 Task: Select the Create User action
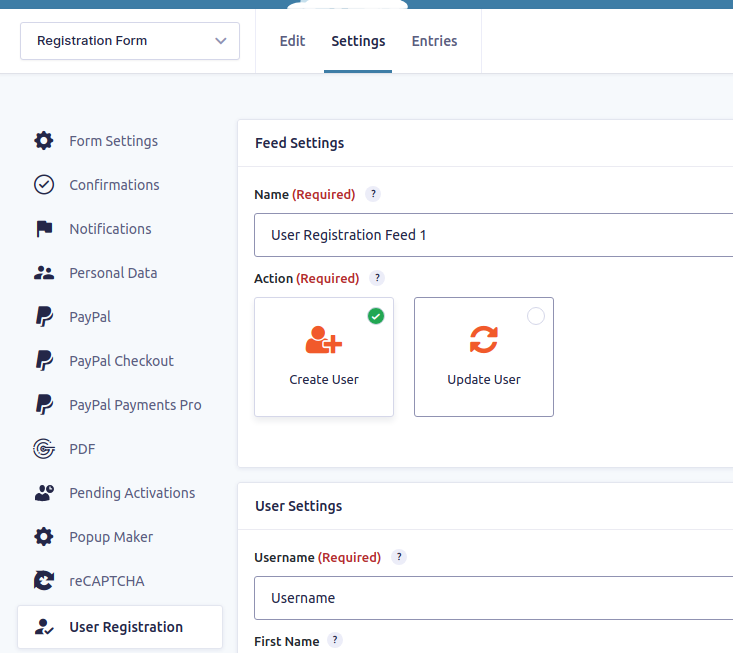click(x=324, y=357)
